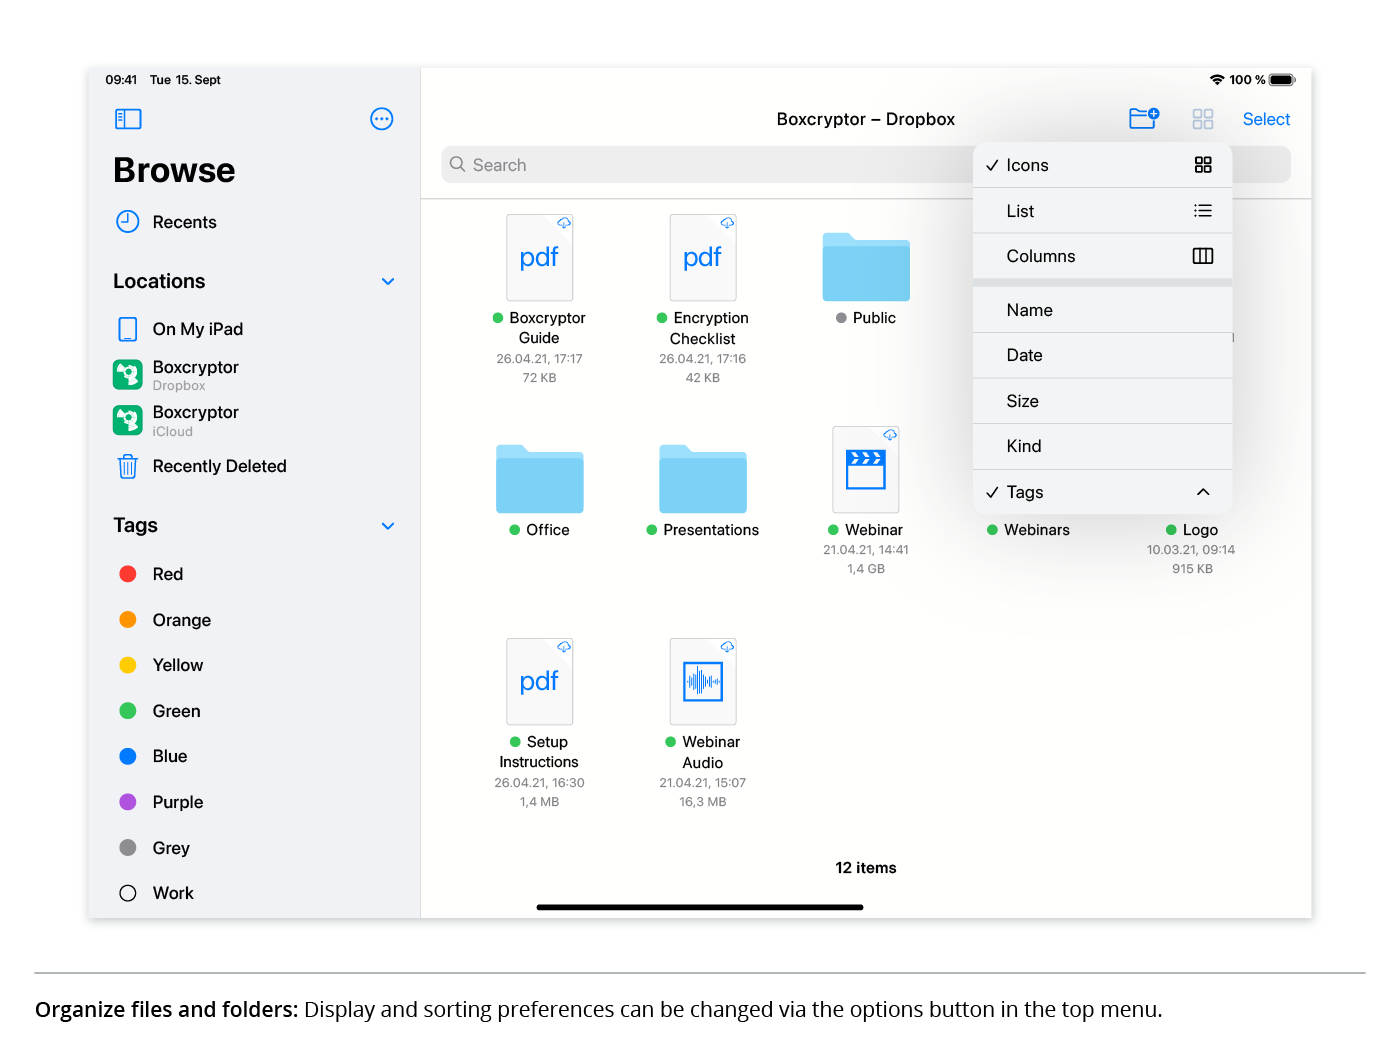Image resolution: width=1400 pixels, height=1050 pixels.
Task: Filter by the Work tag
Action: point(156,893)
